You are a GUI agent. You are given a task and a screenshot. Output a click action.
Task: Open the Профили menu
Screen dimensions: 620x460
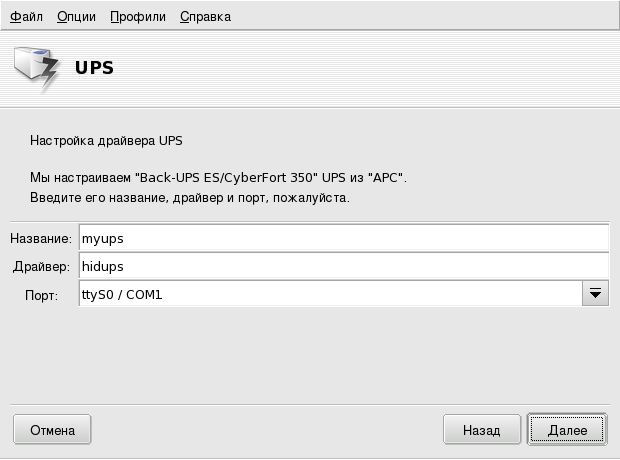click(x=138, y=17)
